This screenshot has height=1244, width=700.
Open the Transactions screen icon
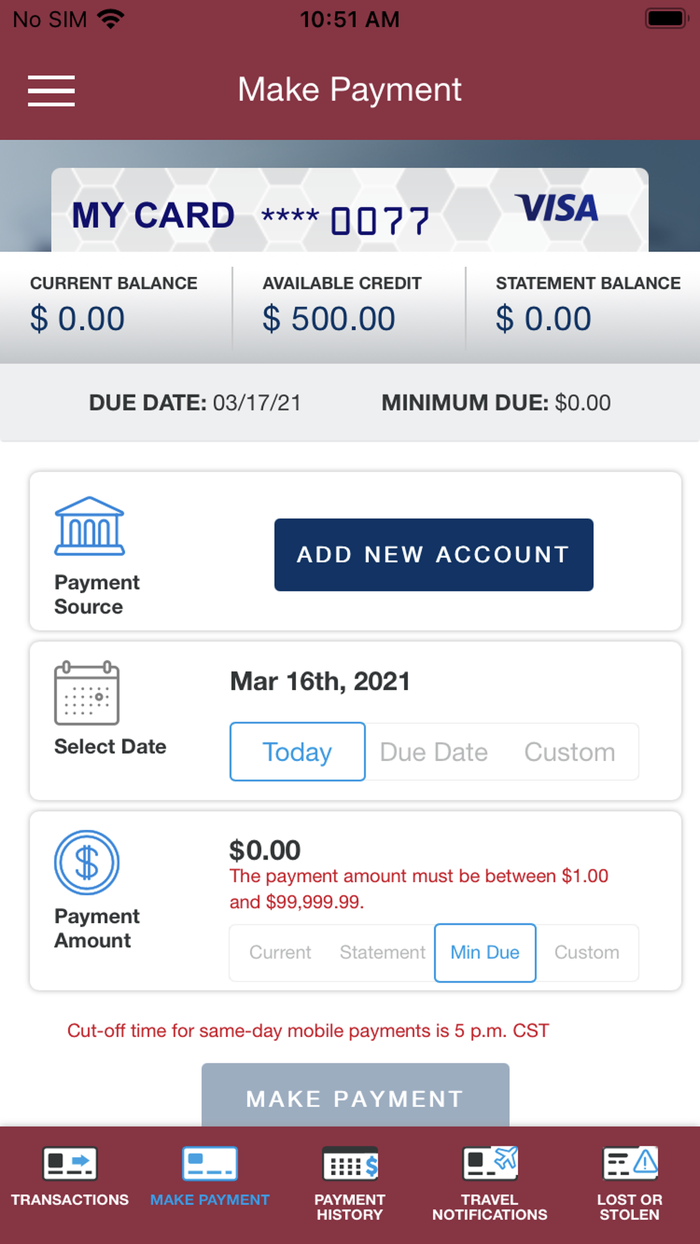[x=69, y=1163]
